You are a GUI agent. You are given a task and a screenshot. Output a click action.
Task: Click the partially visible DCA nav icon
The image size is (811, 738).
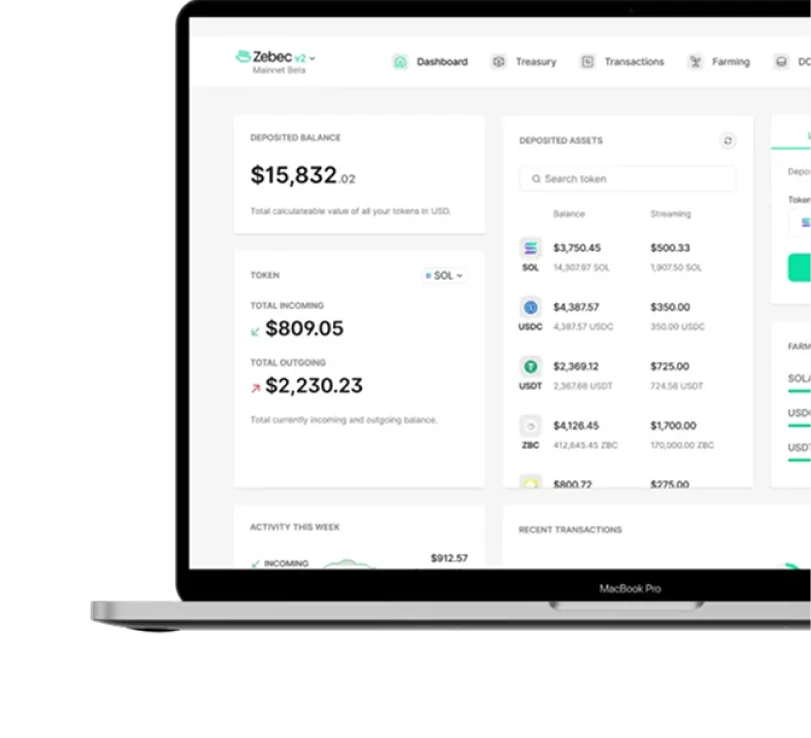[781, 62]
